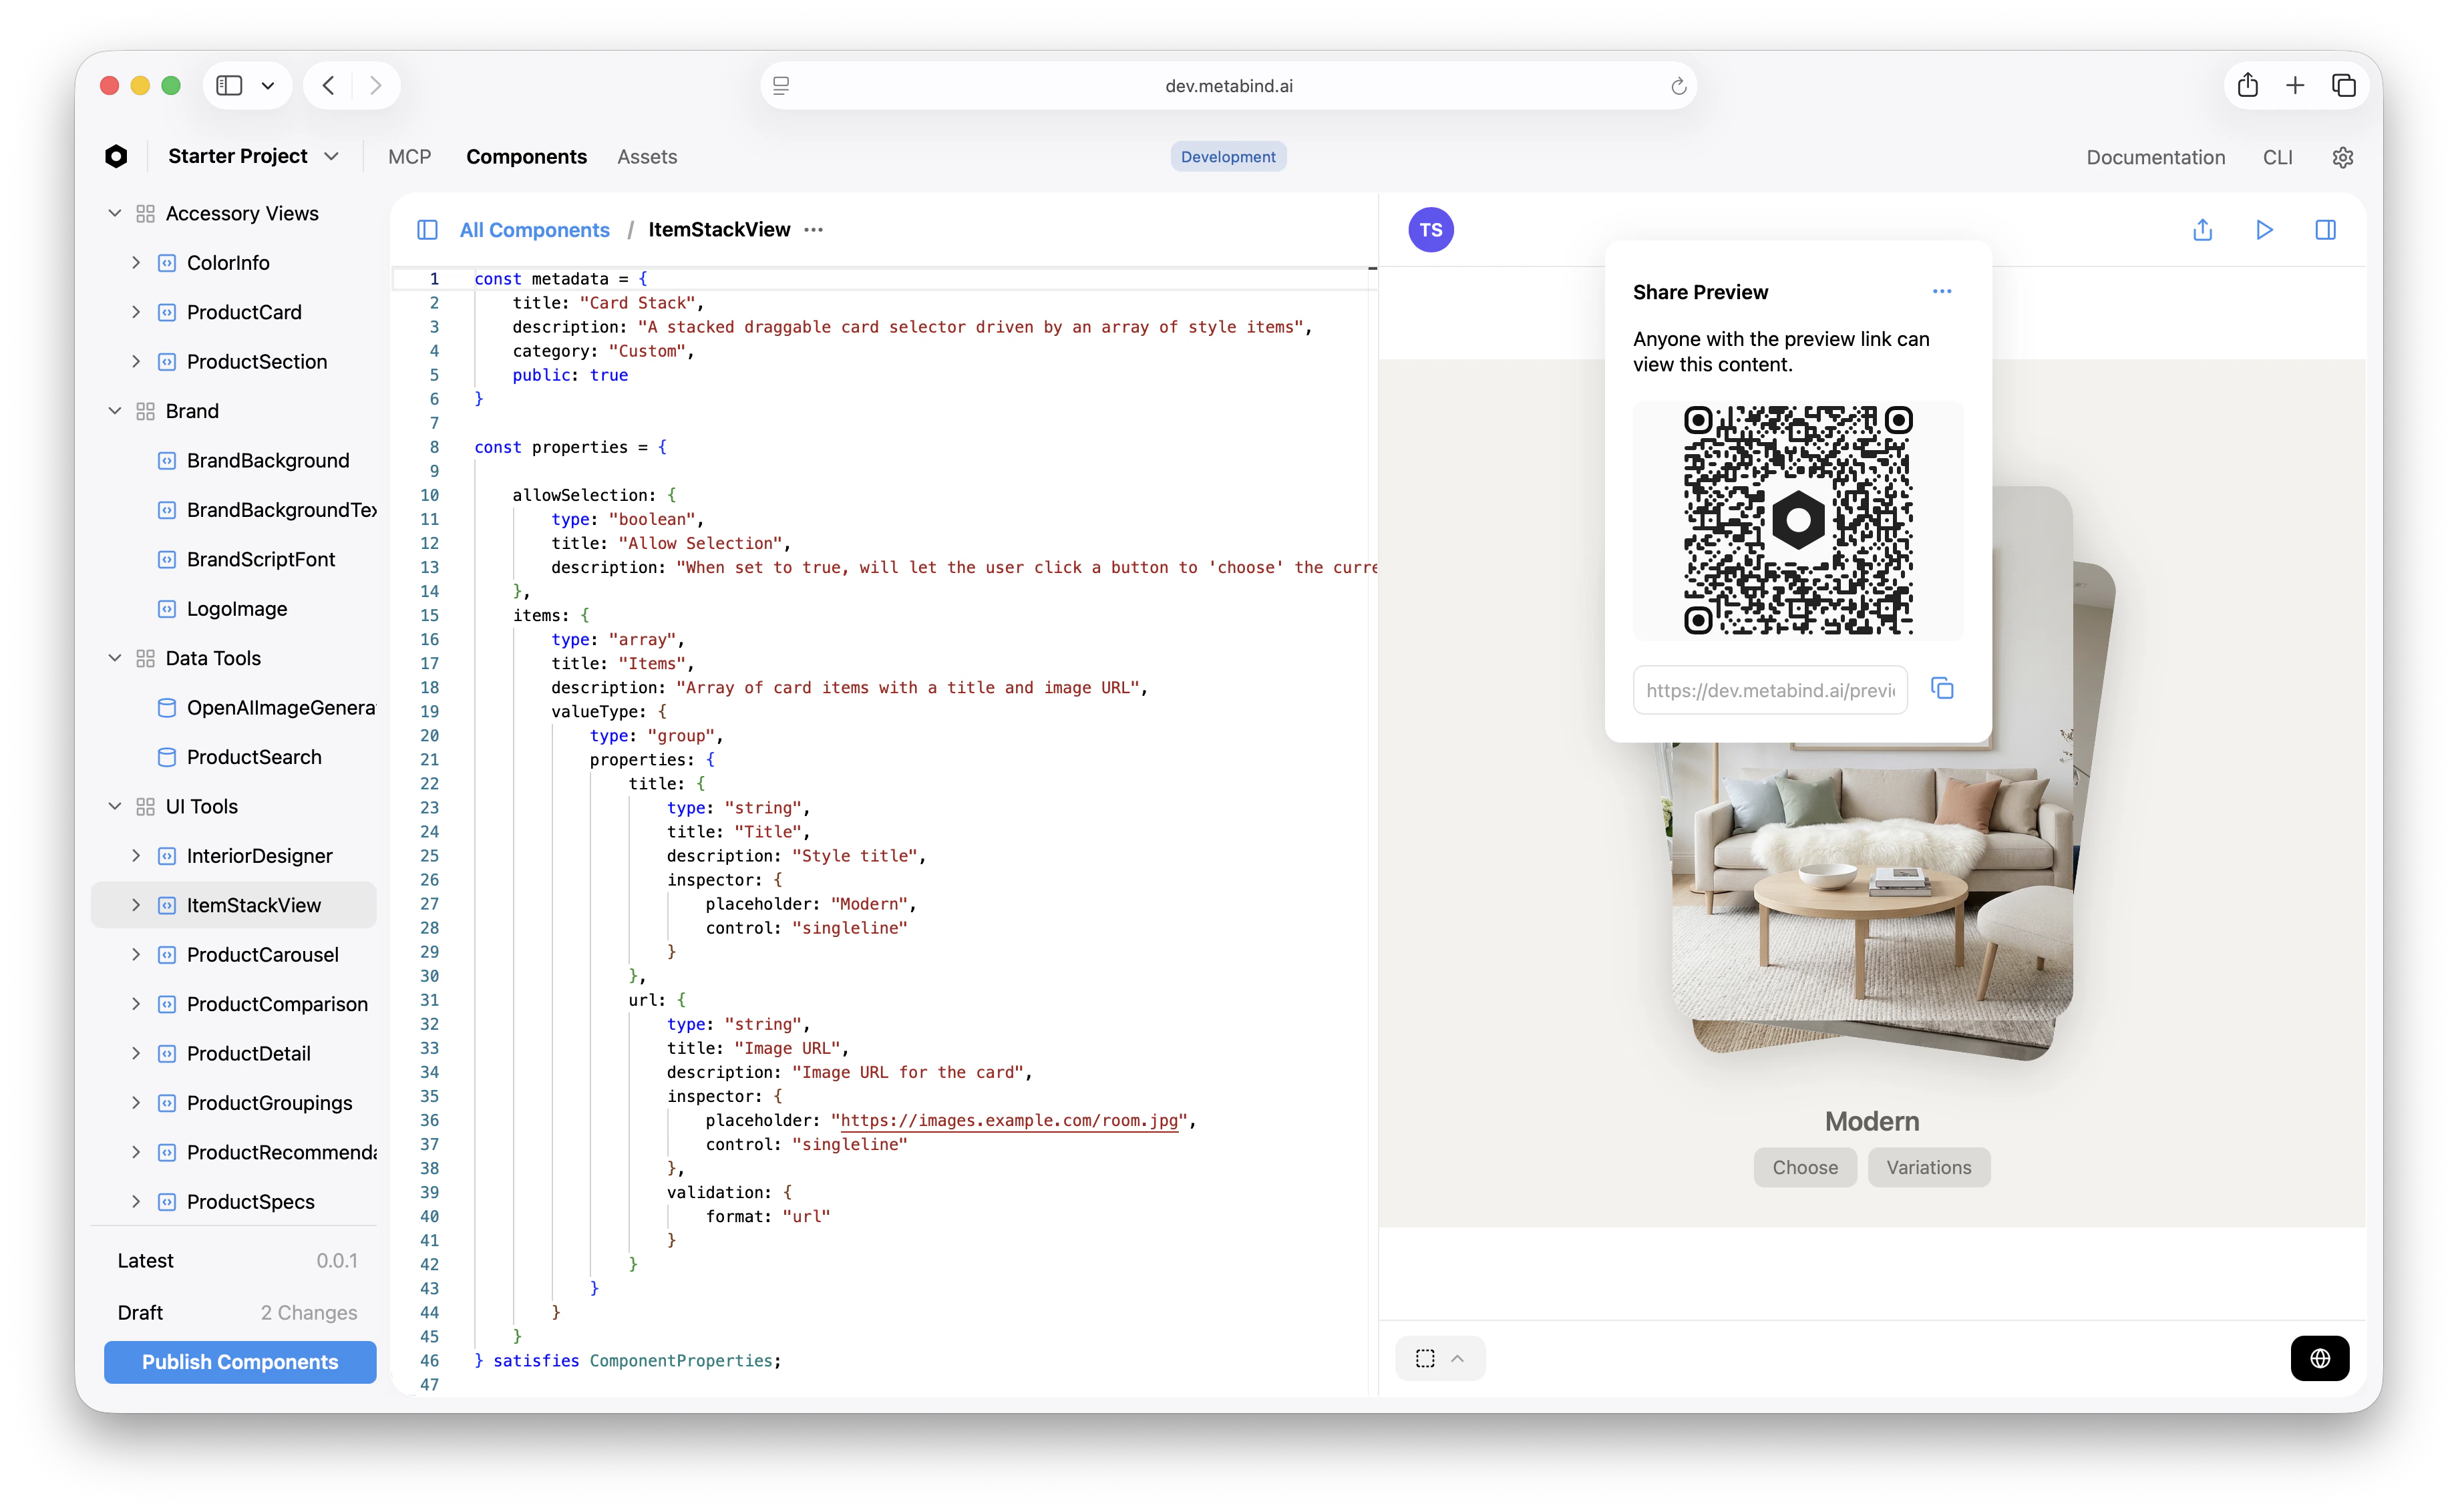Image resolution: width=2458 pixels, height=1512 pixels.
Task: Reload the page icon in address bar
Action: click(x=1678, y=86)
